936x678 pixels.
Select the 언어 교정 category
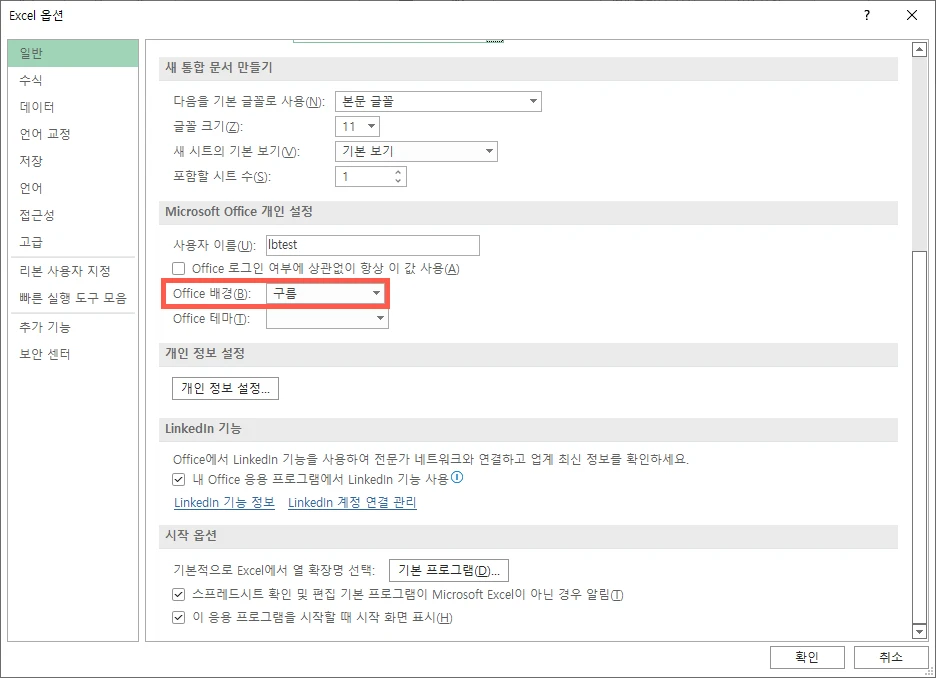pyautogui.click(x=73, y=134)
